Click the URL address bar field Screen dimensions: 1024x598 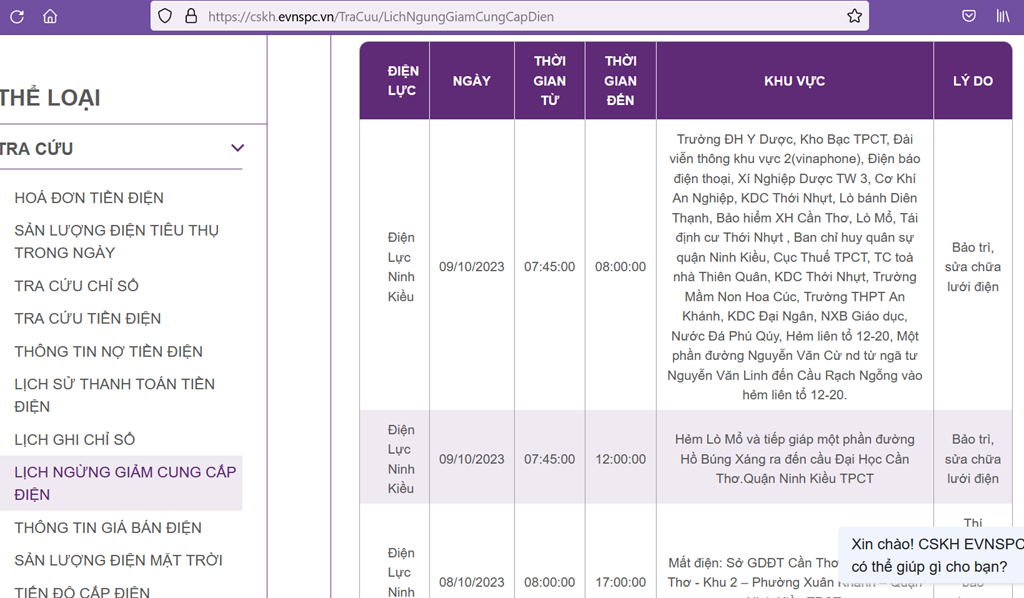(509, 16)
